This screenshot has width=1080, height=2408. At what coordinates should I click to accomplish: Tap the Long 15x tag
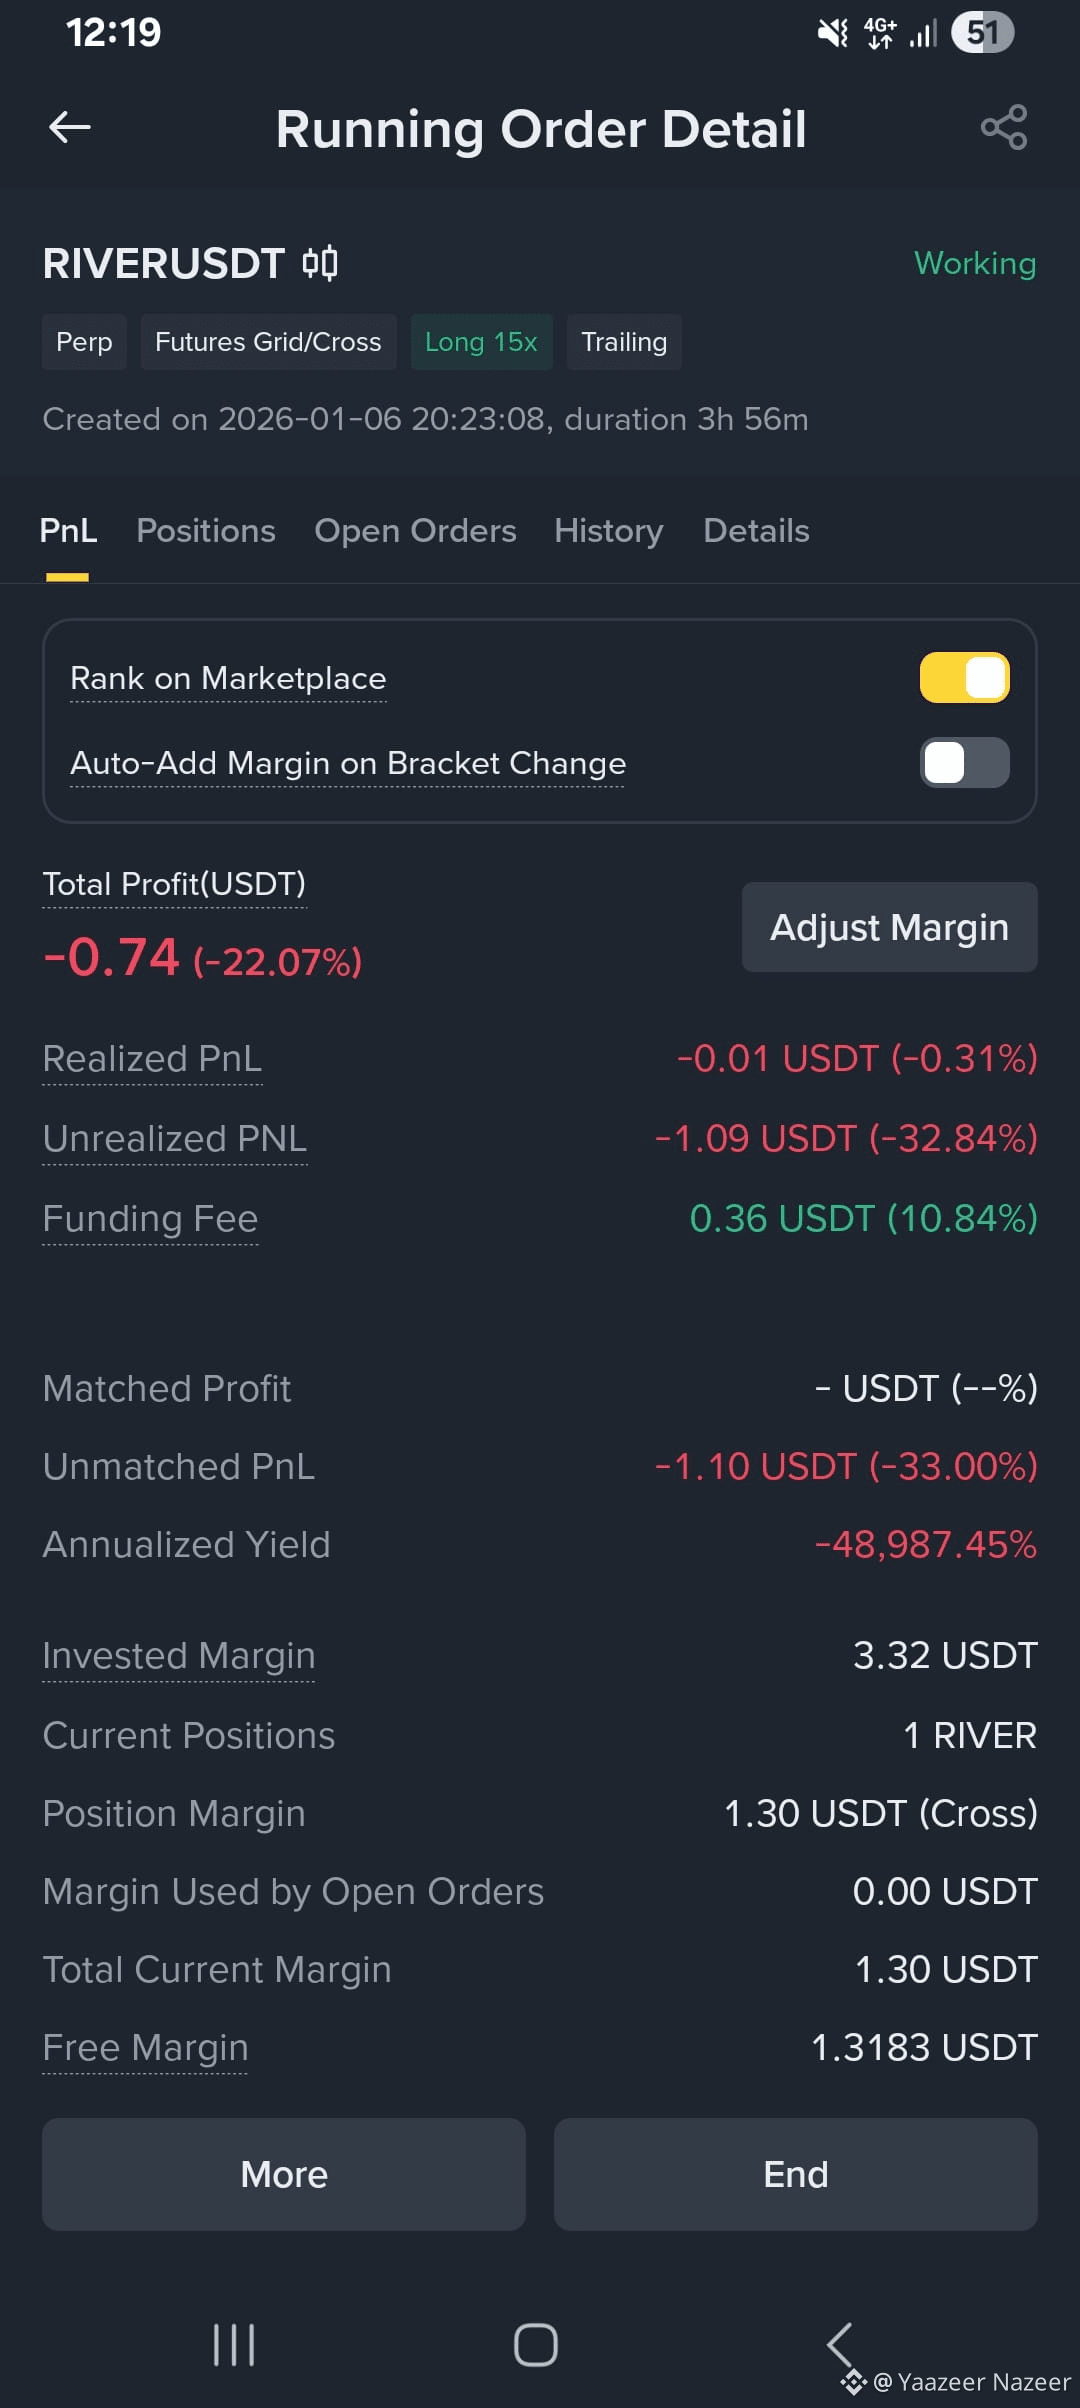(481, 342)
